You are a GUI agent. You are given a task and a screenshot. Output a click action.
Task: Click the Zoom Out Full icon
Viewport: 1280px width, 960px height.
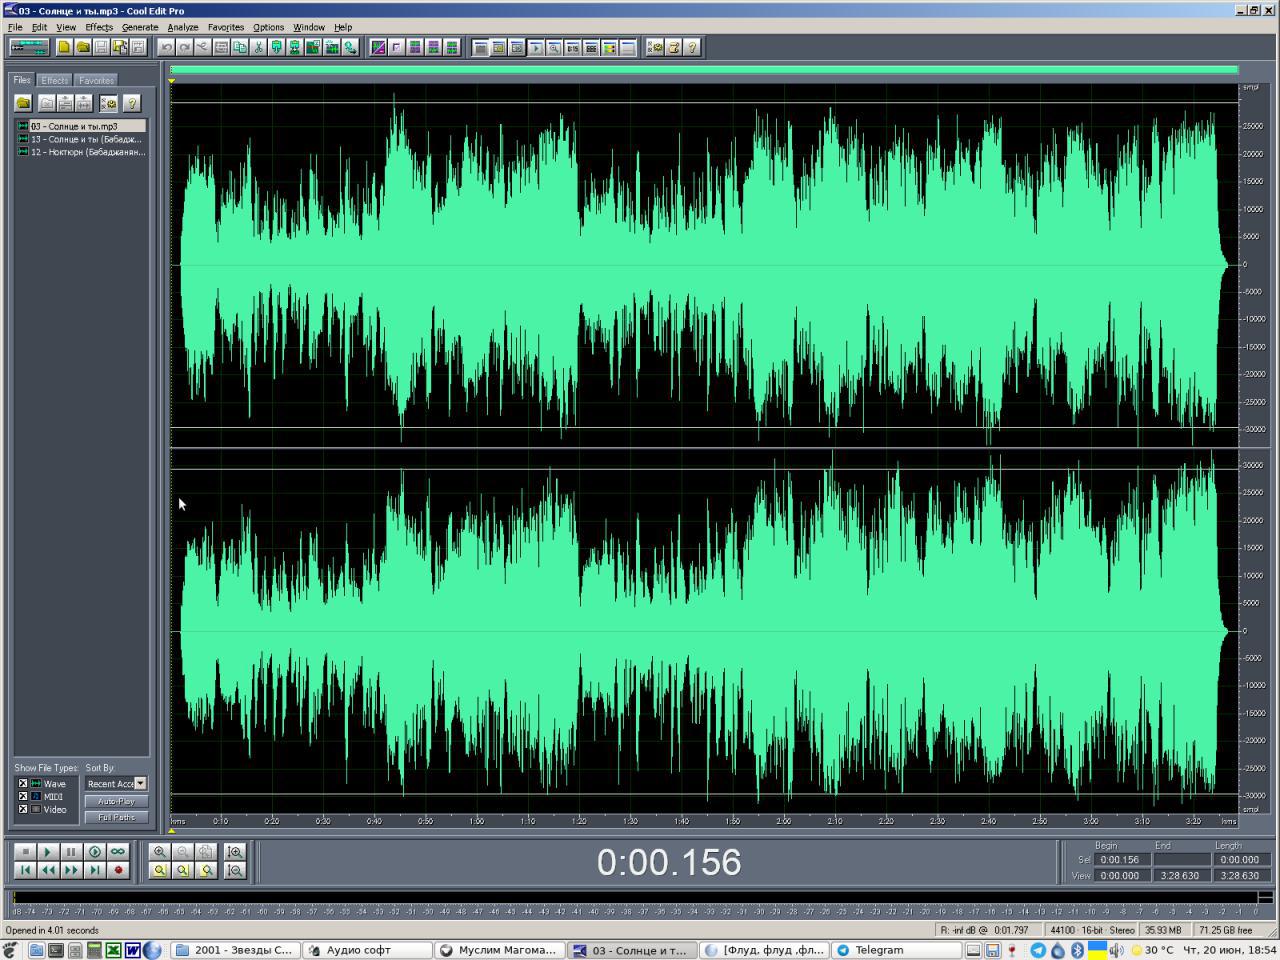(206, 852)
